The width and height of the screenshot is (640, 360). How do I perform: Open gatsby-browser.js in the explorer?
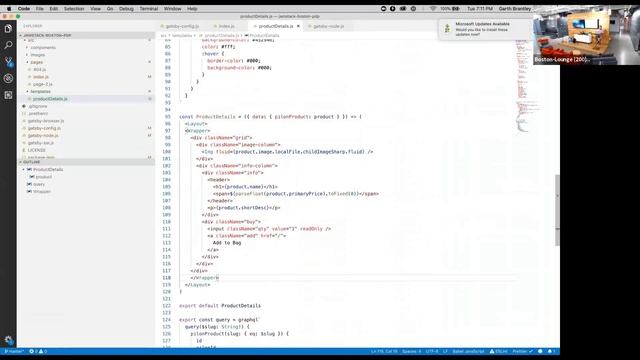pyautogui.click(x=46, y=121)
